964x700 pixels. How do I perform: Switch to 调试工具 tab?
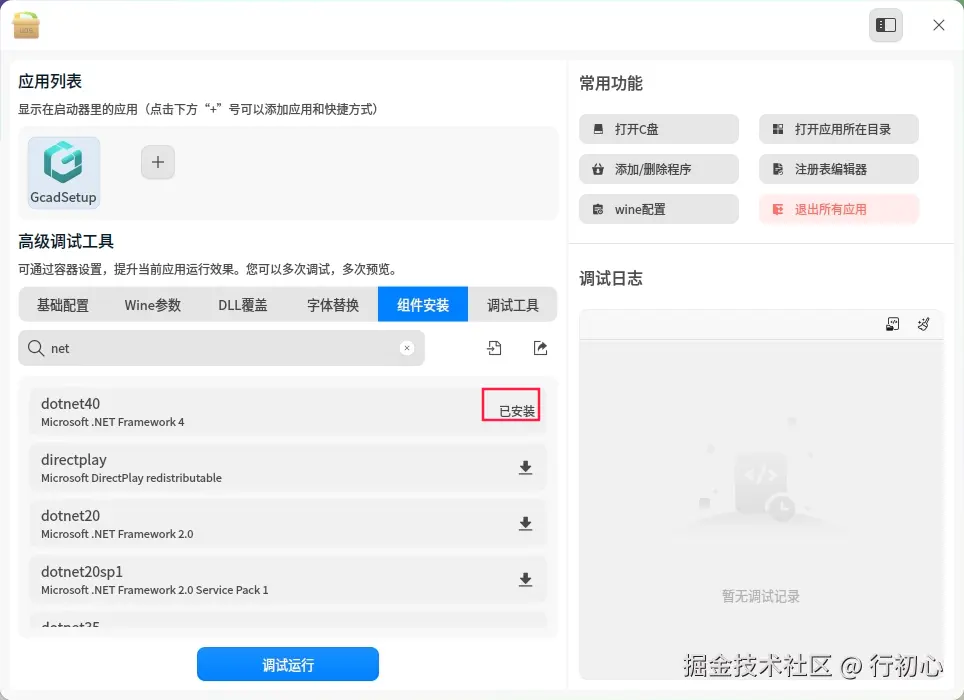513,304
